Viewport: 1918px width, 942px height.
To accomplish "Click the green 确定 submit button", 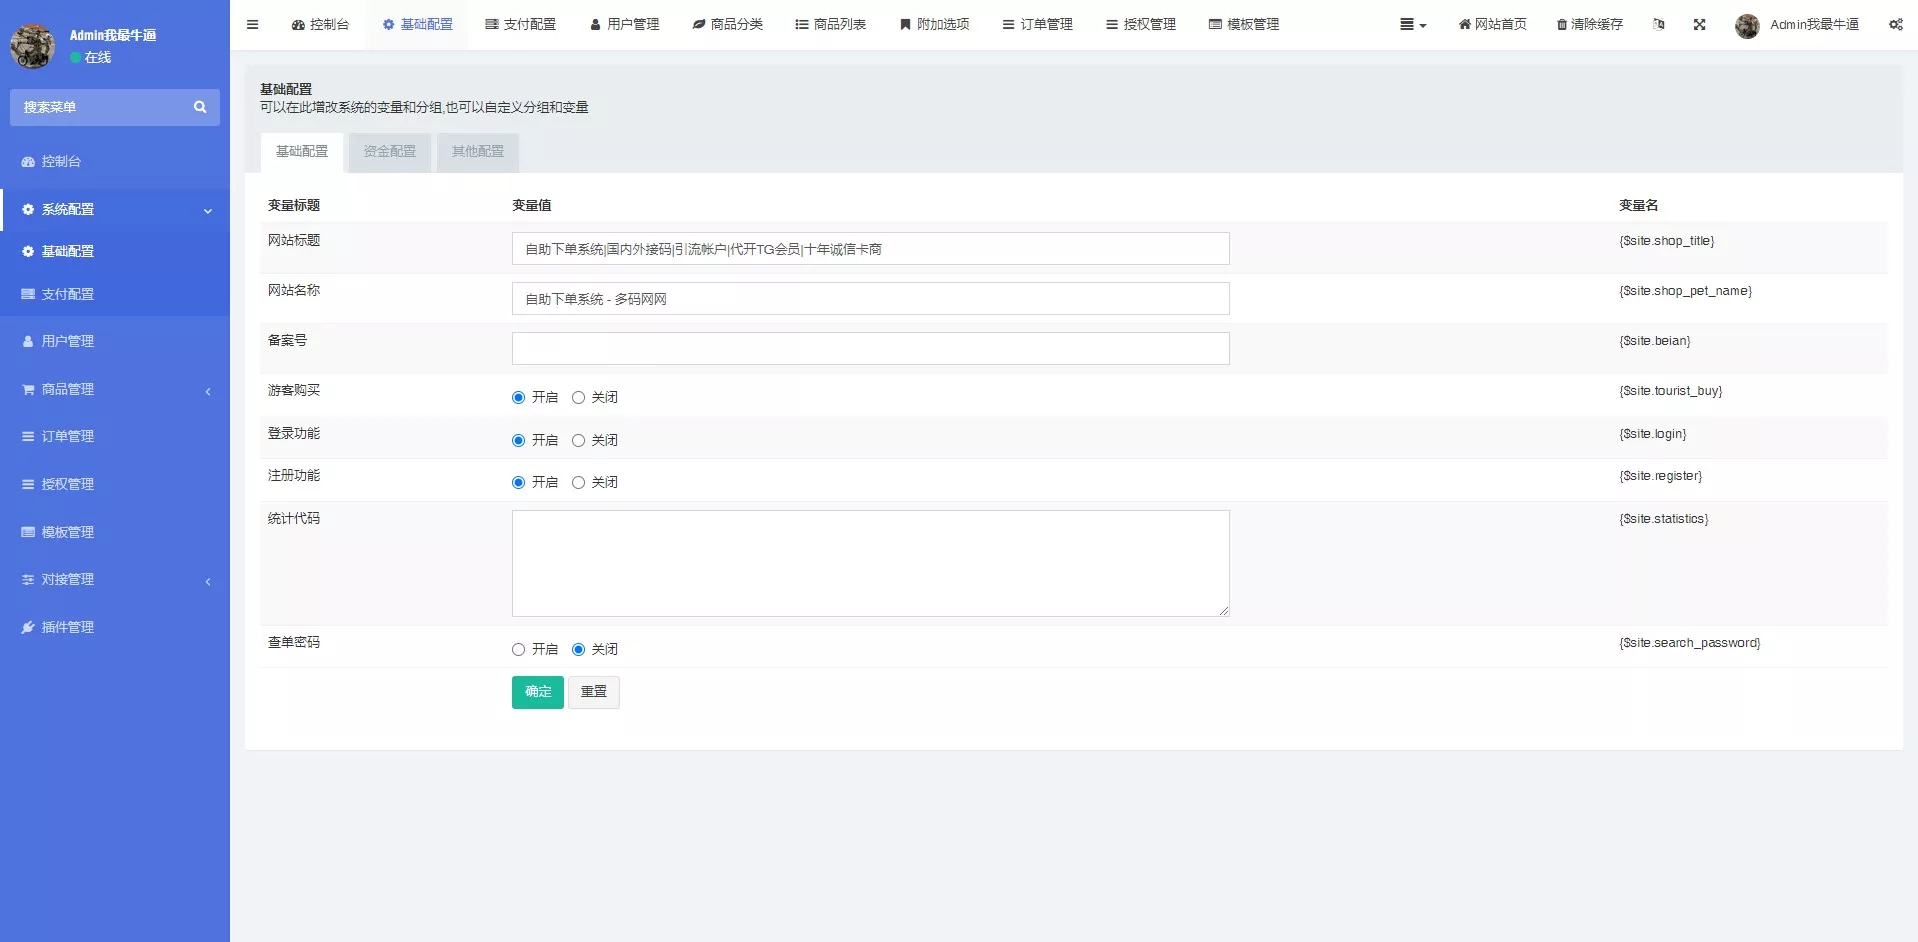I will pyautogui.click(x=537, y=692).
